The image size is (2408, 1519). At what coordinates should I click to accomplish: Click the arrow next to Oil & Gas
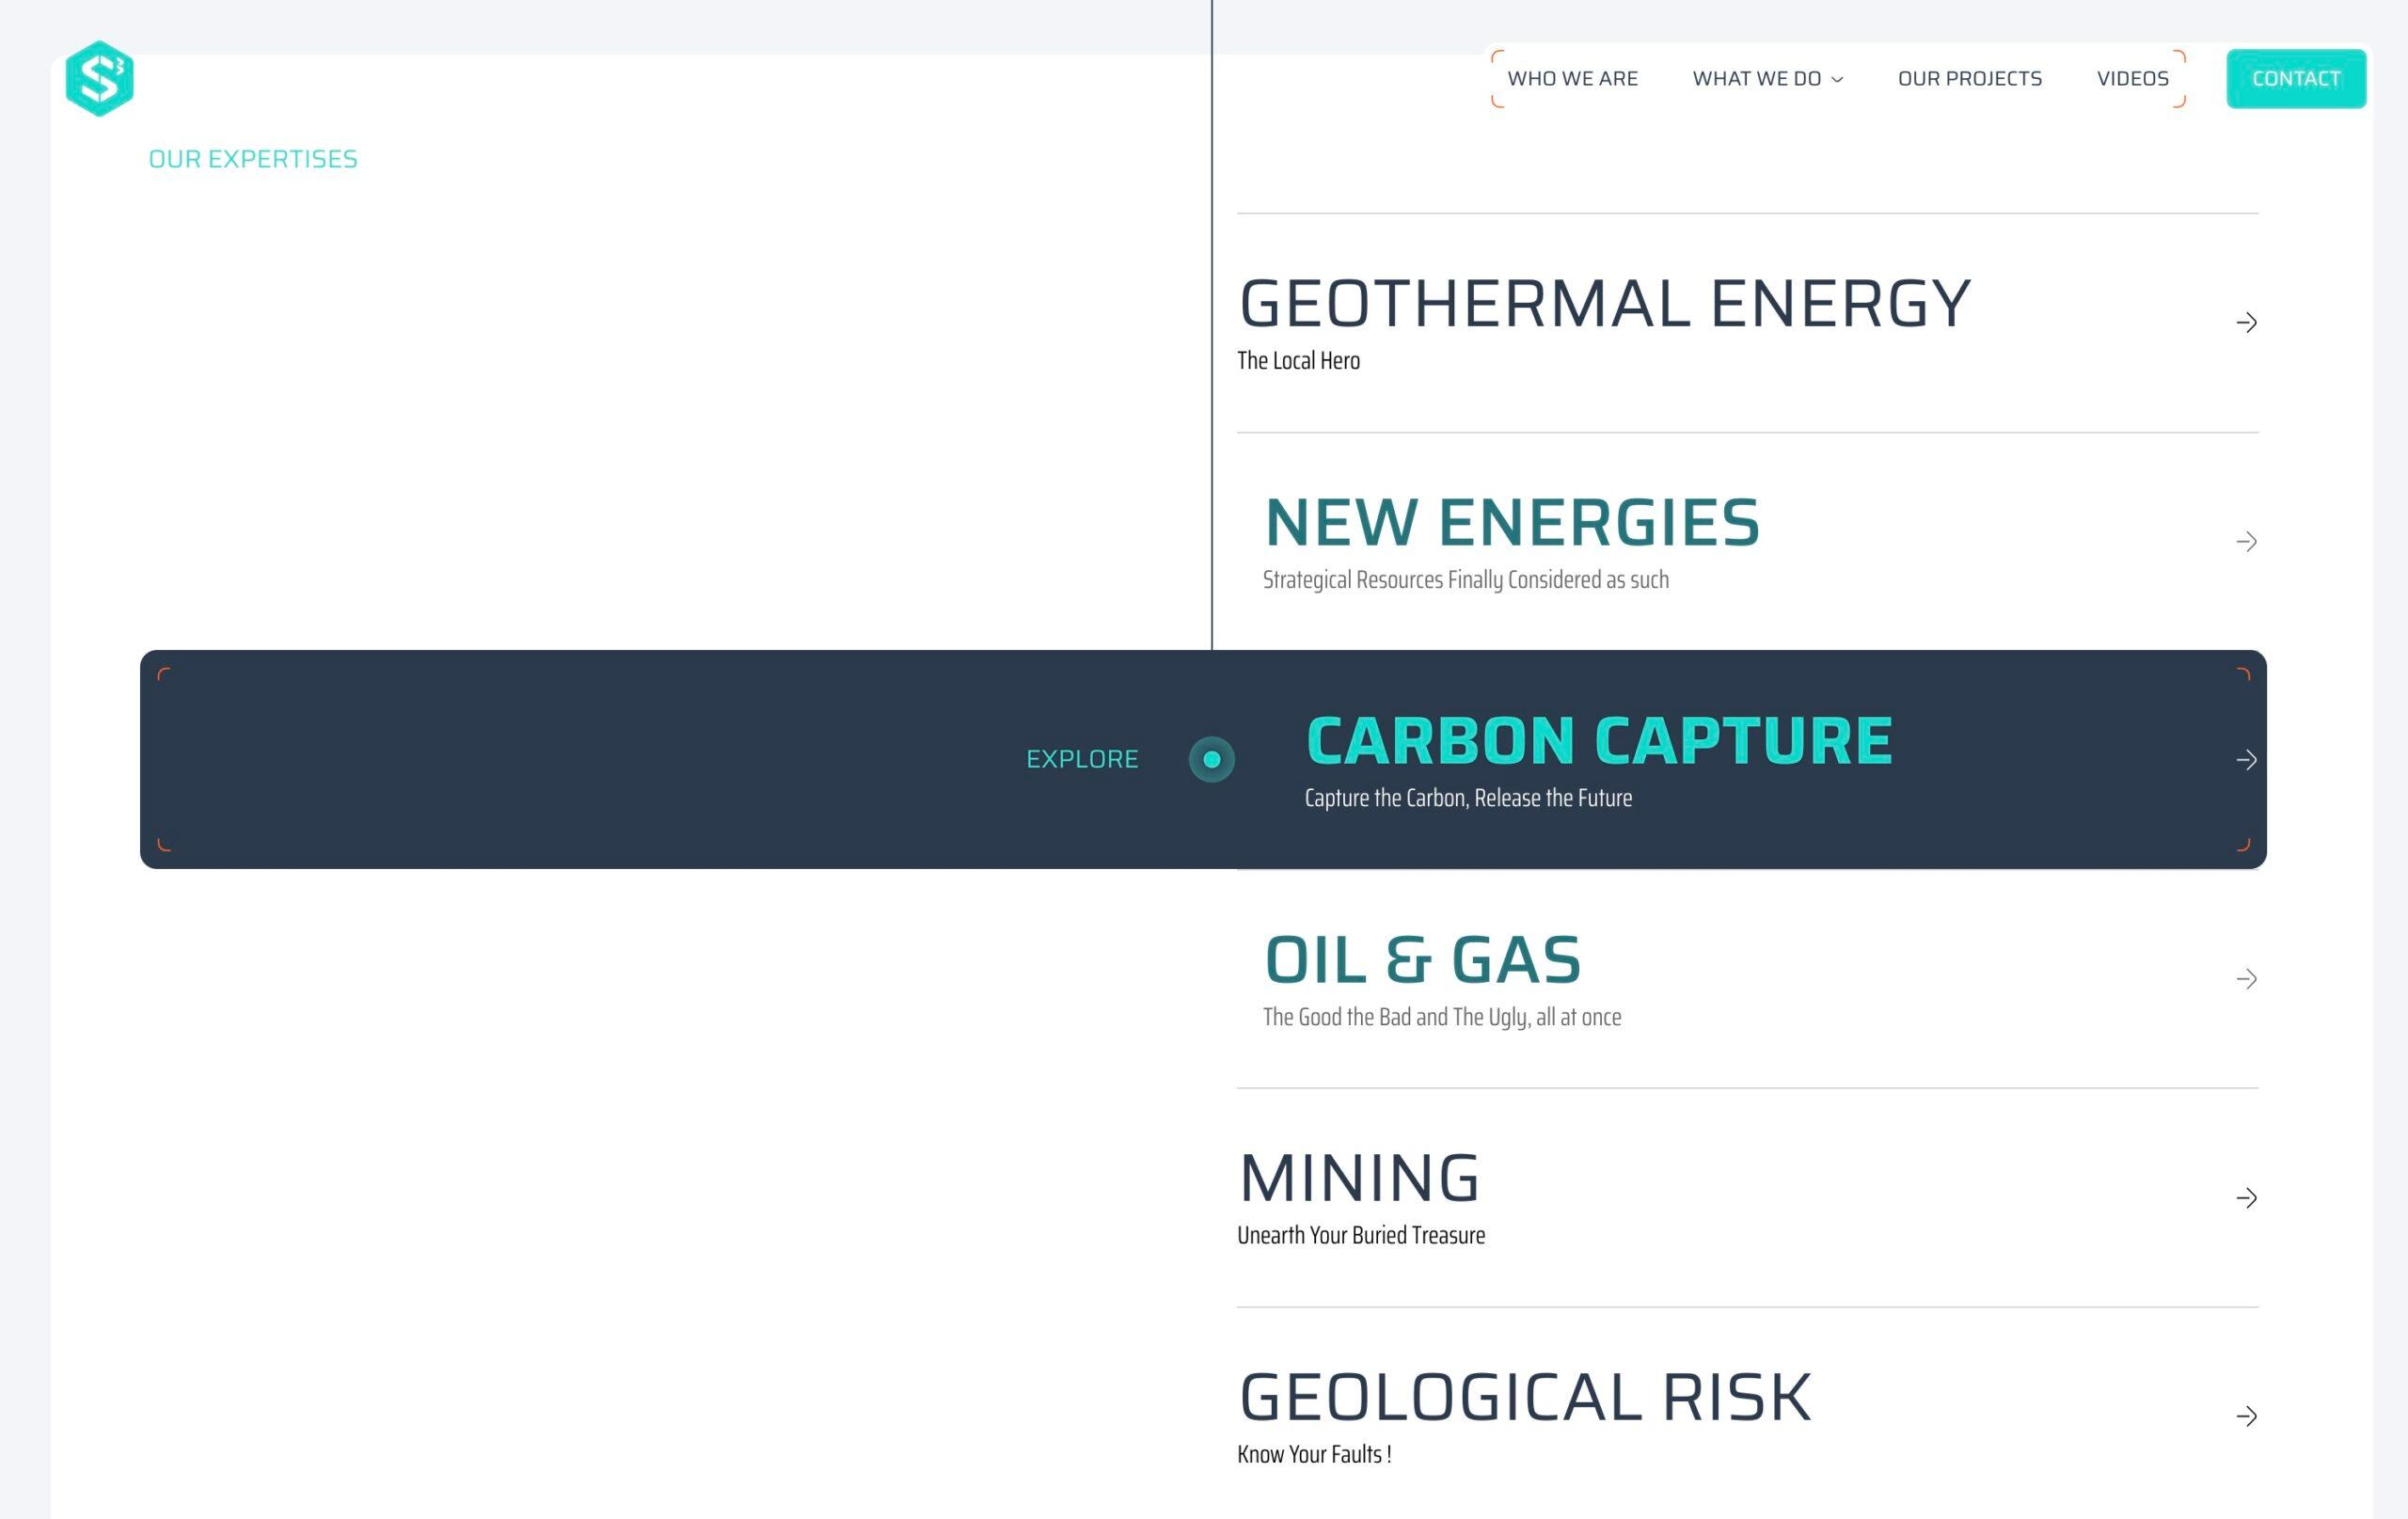click(x=2246, y=978)
